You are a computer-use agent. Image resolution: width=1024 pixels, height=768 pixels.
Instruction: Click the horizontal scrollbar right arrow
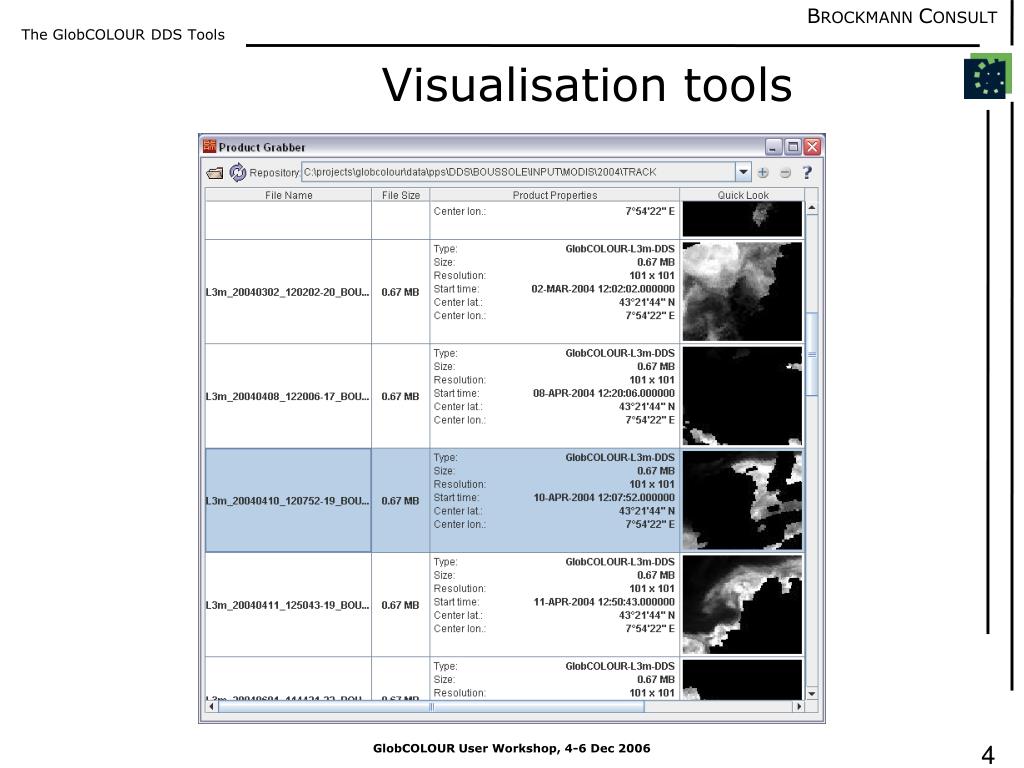tap(799, 706)
